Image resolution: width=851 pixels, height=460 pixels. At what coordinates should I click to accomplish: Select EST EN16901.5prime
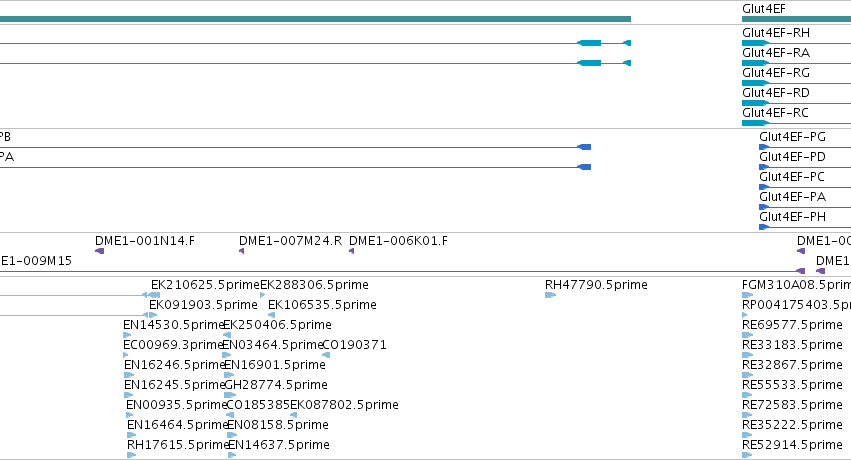coord(275,365)
